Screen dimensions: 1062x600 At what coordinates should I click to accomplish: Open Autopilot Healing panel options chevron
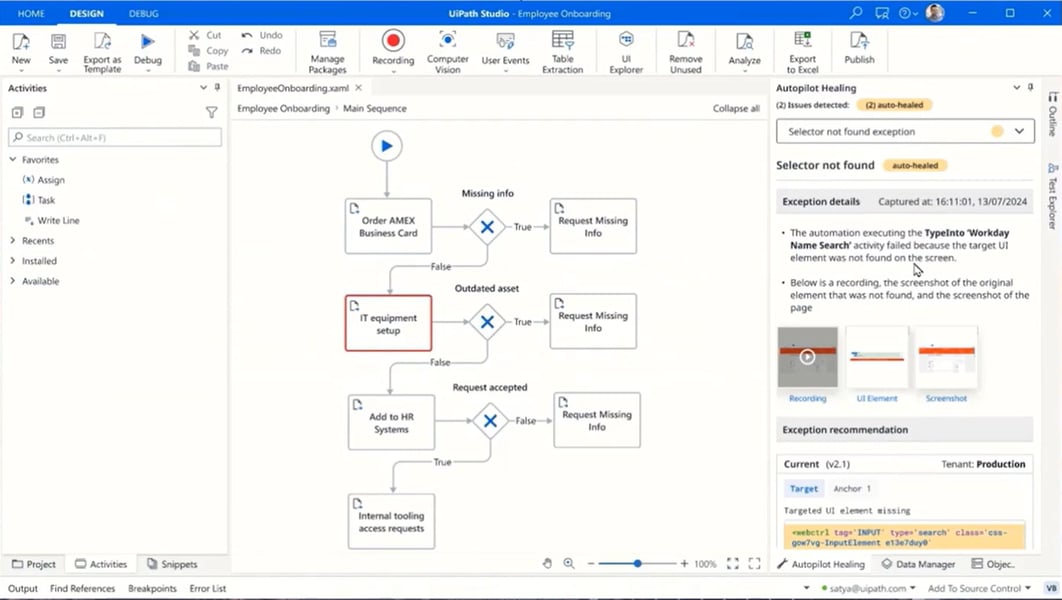(x=1017, y=87)
